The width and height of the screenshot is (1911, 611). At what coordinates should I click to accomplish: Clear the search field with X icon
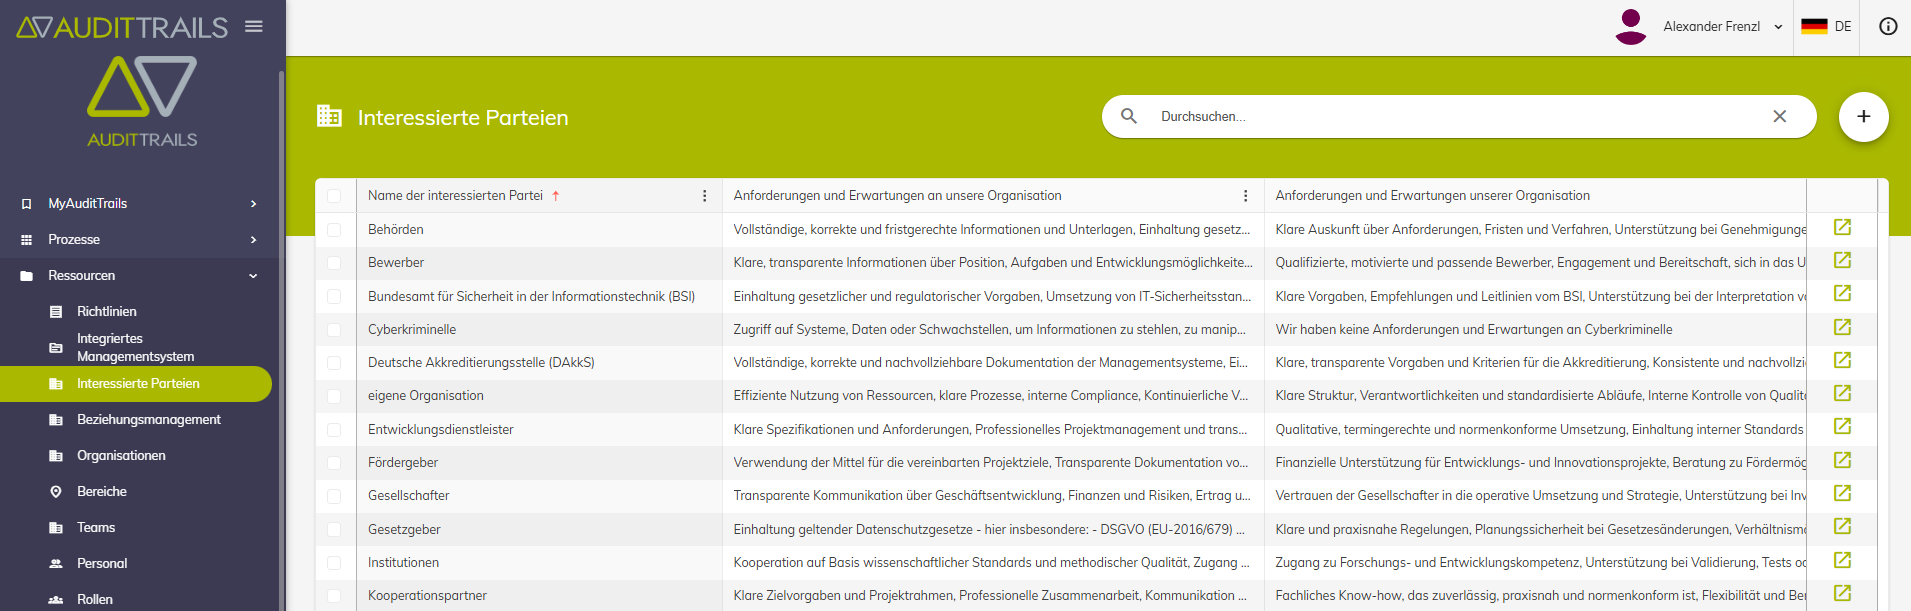click(x=1780, y=116)
